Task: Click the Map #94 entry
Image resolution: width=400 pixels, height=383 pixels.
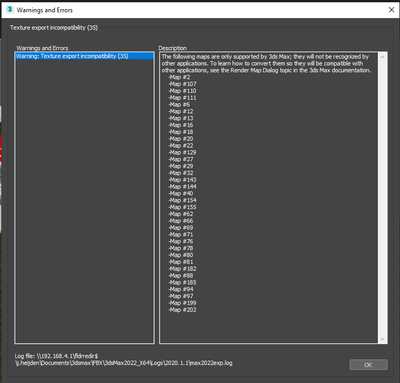Action: [181, 289]
